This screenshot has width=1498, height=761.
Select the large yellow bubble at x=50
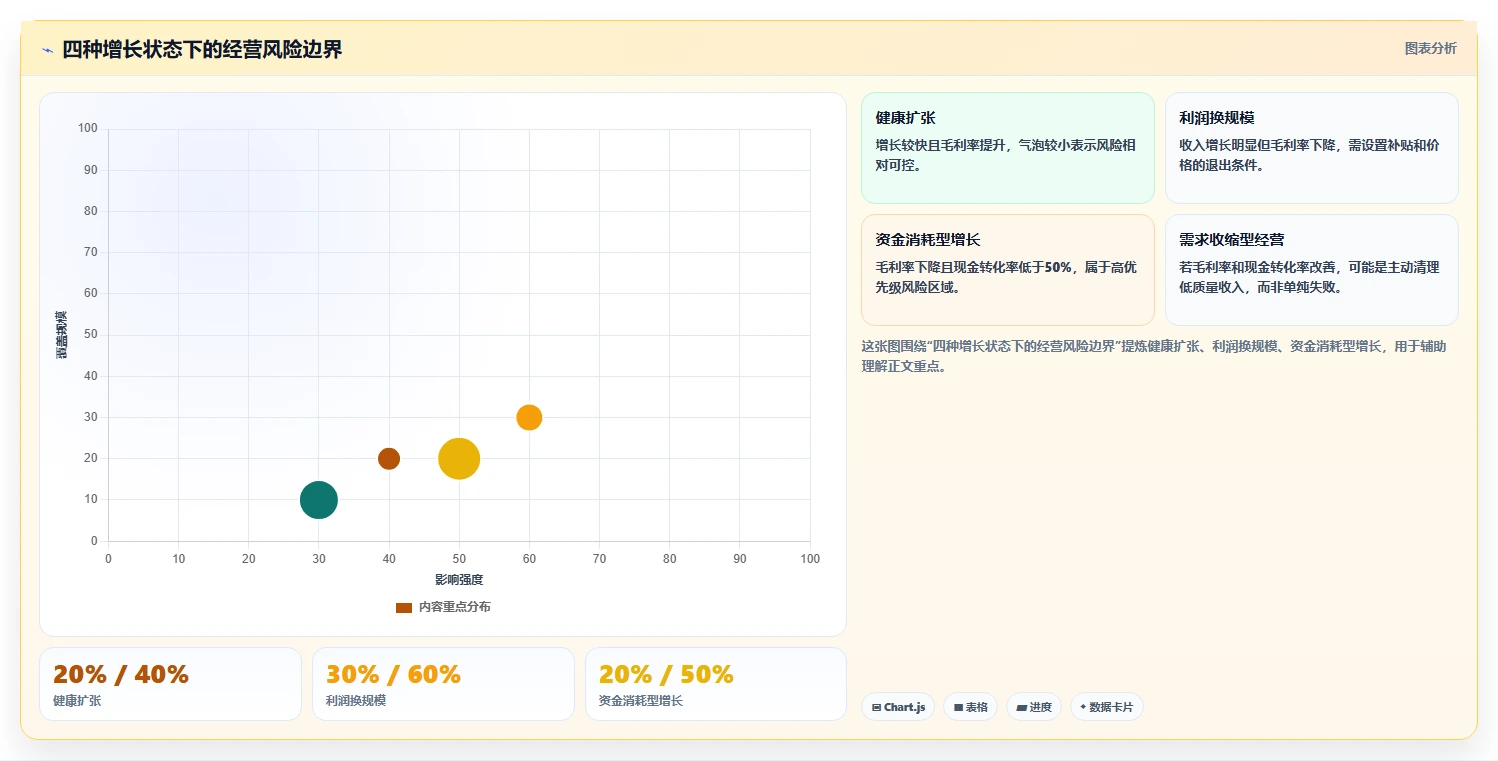[x=459, y=459]
